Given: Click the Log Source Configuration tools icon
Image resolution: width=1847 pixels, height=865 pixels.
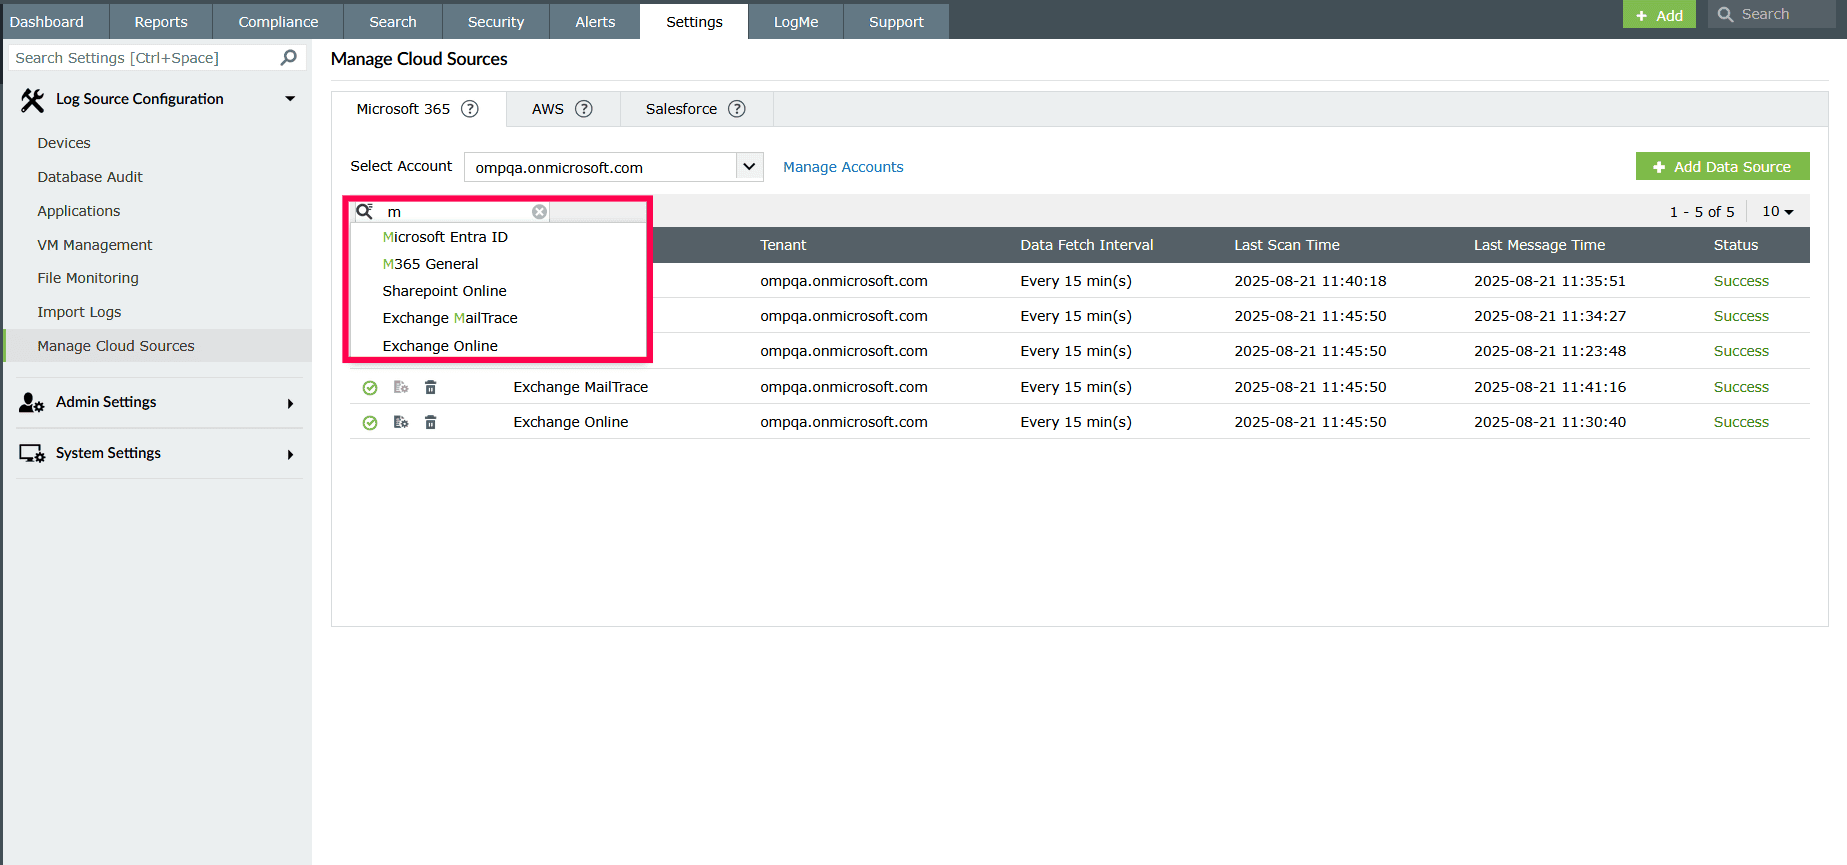Looking at the screenshot, I should pyautogui.click(x=32, y=100).
